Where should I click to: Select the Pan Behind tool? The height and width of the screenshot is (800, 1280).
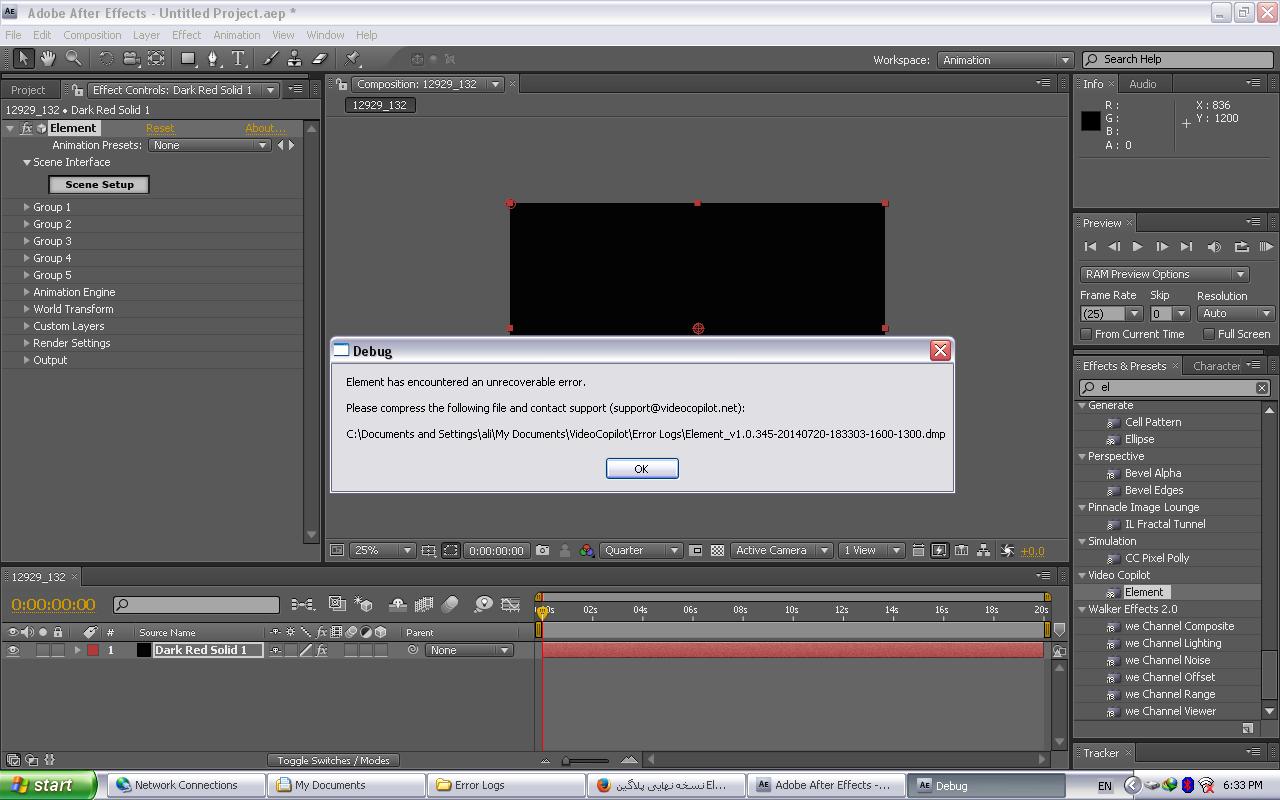(156, 59)
